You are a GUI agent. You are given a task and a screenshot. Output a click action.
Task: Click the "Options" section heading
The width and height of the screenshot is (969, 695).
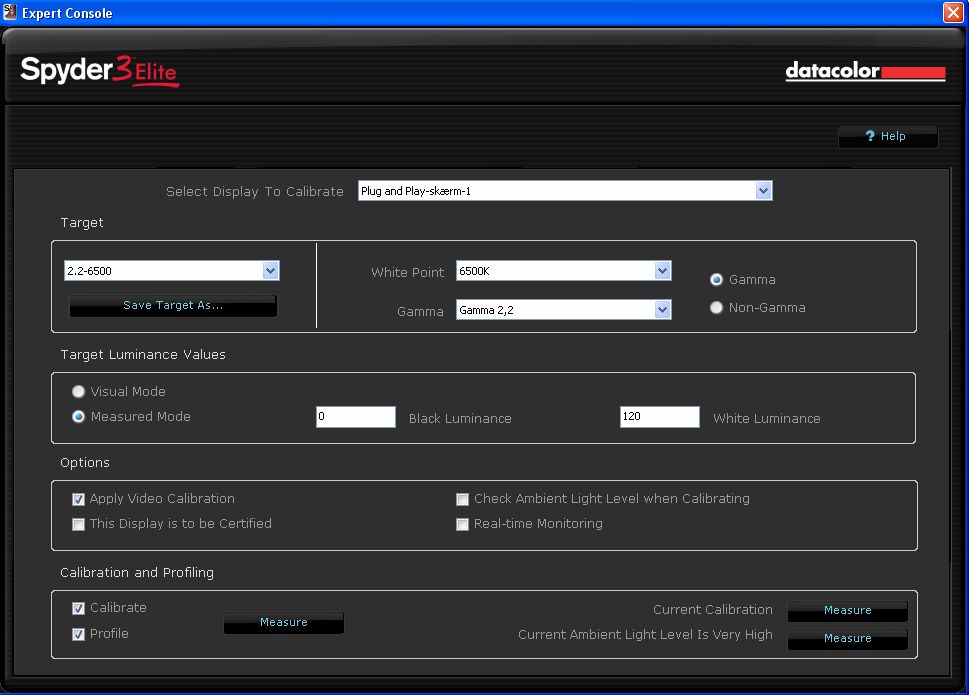tap(85, 463)
